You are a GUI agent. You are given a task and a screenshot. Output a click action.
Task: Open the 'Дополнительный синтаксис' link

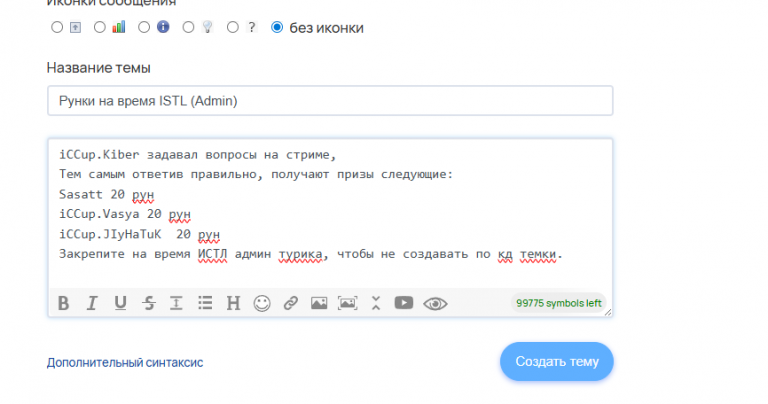coord(125,362)
